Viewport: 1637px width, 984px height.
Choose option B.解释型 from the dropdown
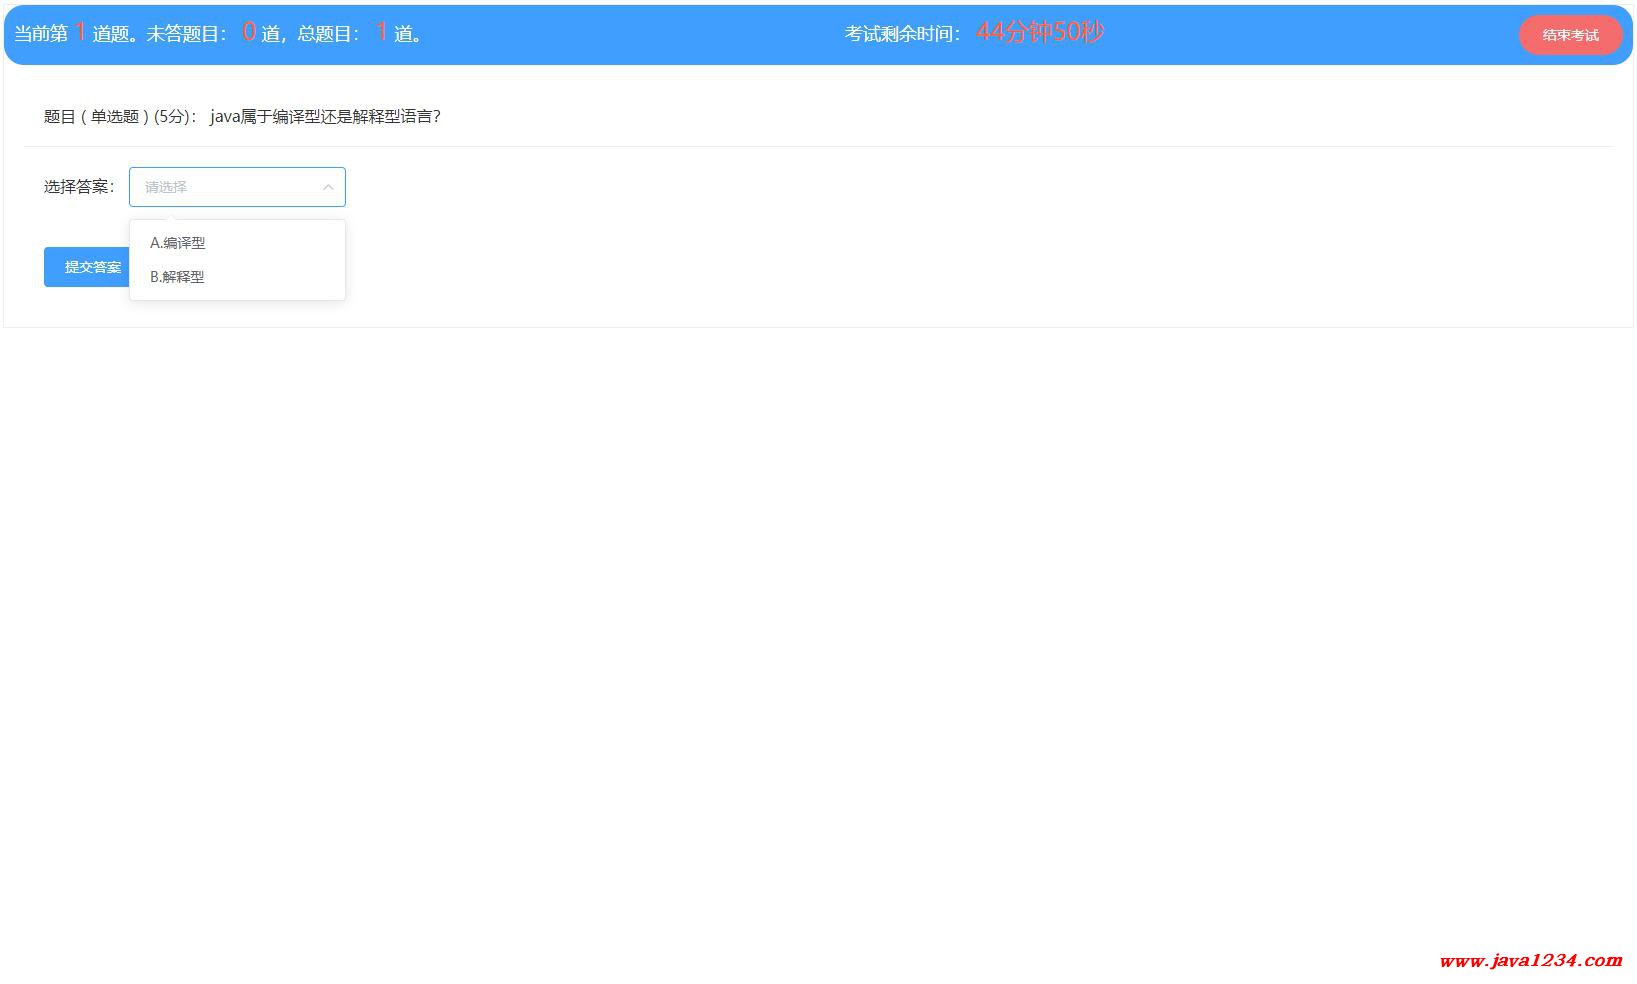(237, 277)
